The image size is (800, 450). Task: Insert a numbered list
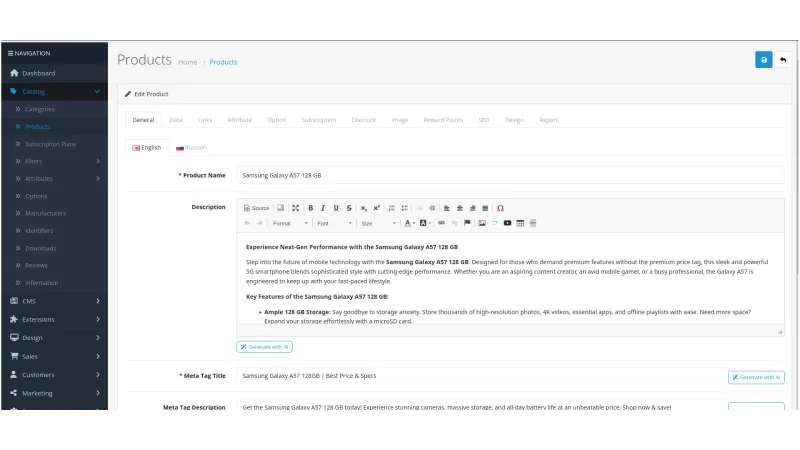[391, 208]
